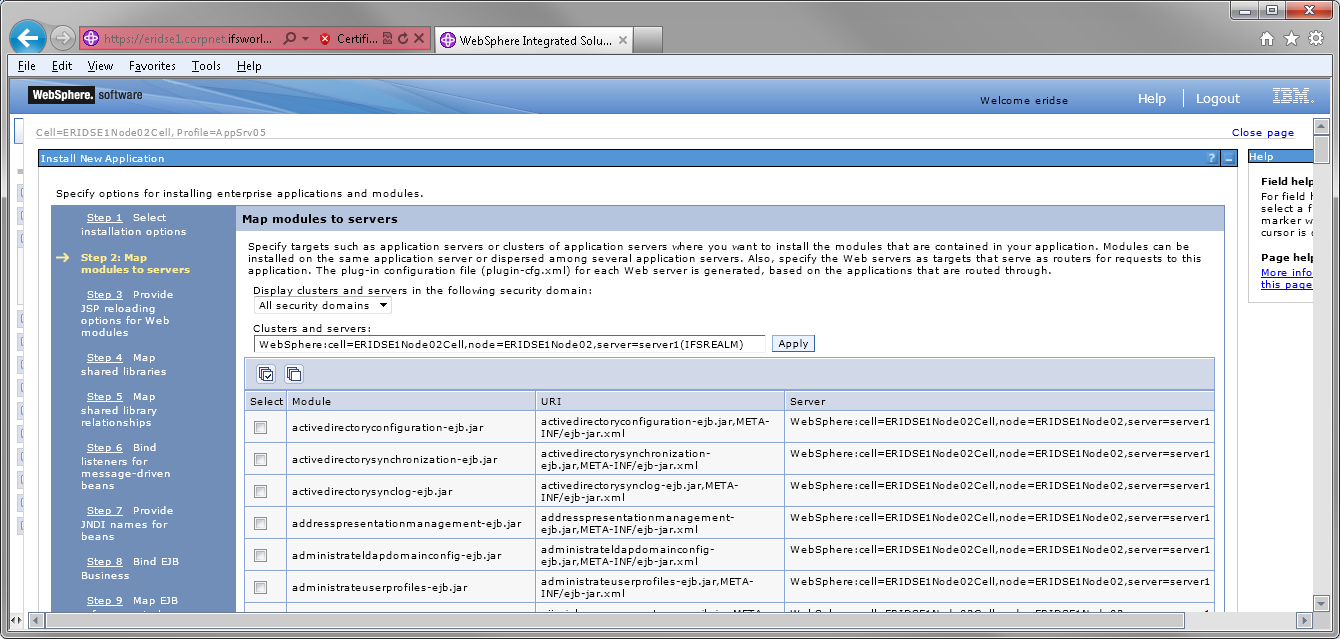Viewport: 1340px width, 639px height.
Task: Collapse the Install New Application panel
Action: 1230,157
